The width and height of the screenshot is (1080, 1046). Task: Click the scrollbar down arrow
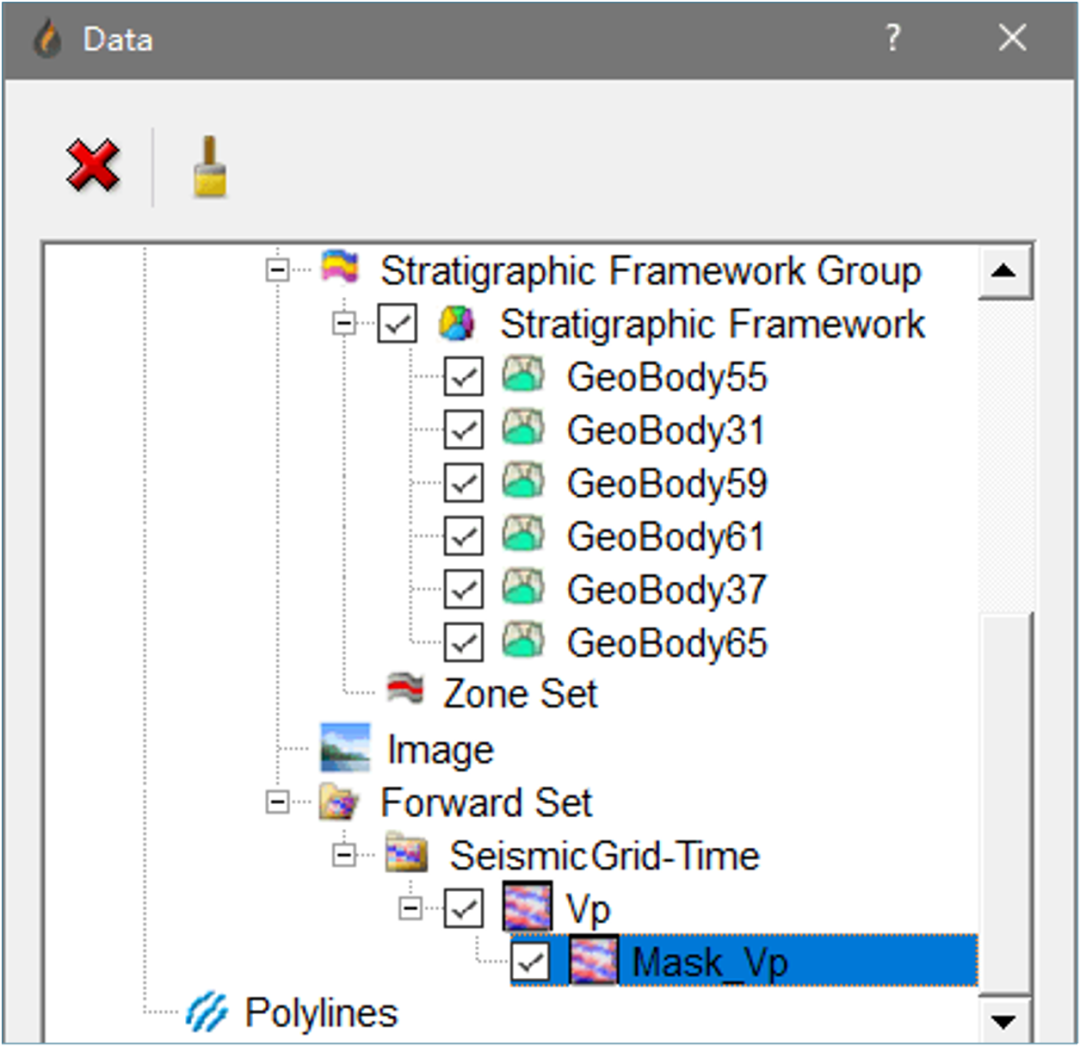(1004, 1021)
